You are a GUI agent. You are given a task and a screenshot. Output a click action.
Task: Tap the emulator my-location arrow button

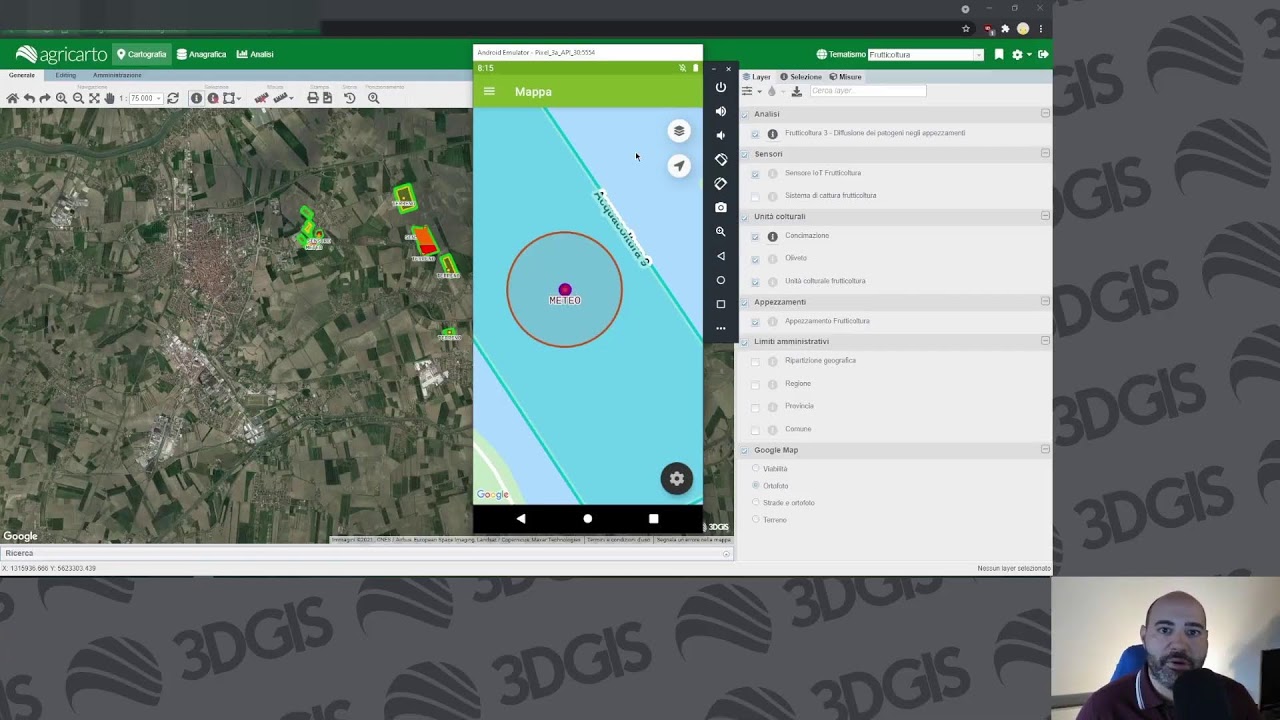679,166
